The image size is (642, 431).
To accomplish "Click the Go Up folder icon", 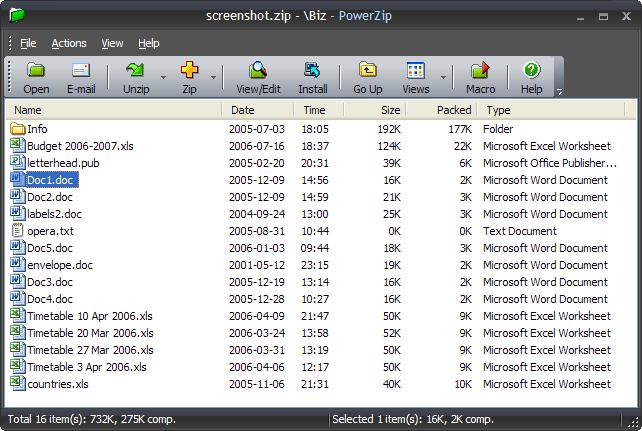I will (368, 70).
